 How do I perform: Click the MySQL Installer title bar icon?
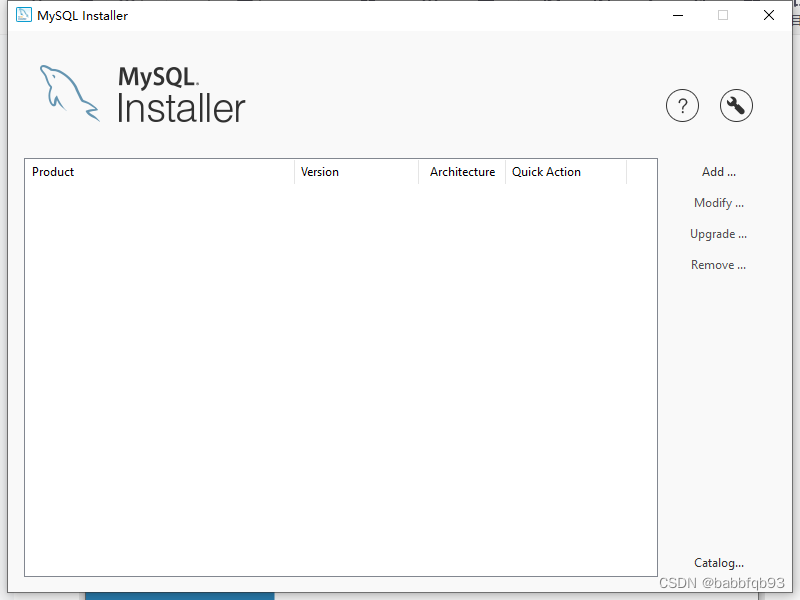(23, 15)
